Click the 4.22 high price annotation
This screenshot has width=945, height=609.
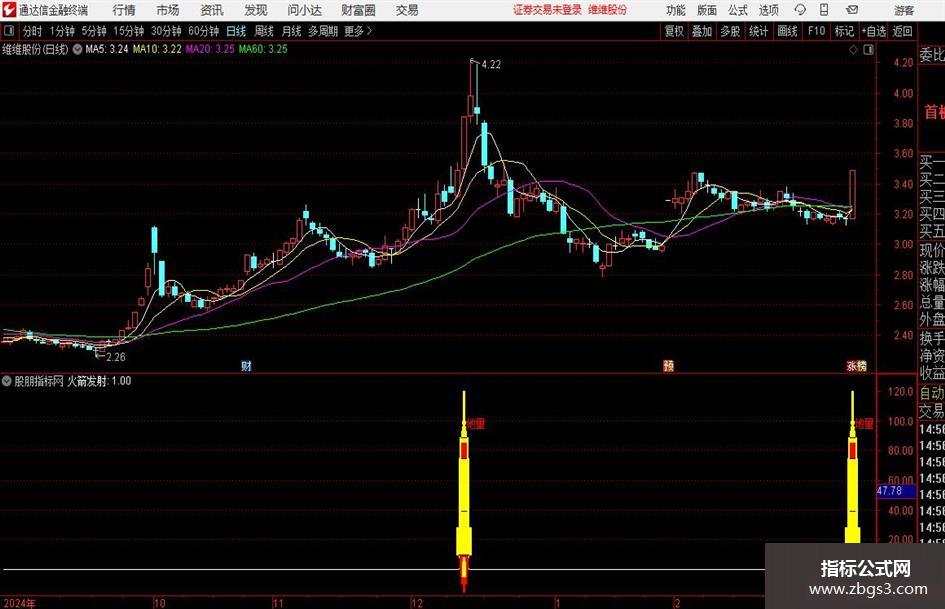tap(491, 64)
